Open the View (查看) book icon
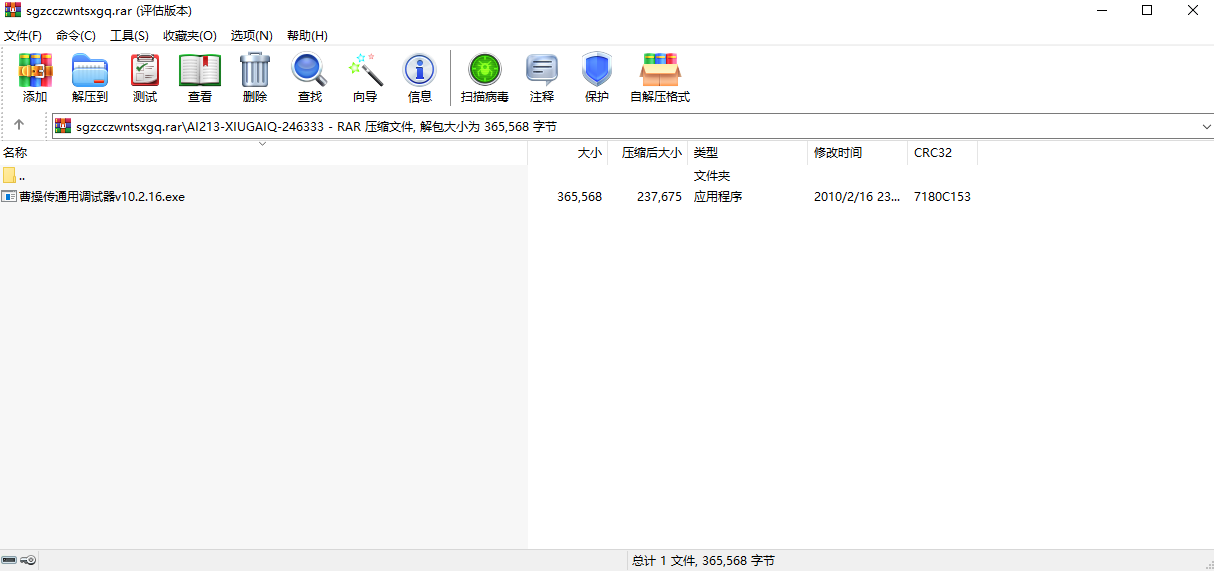The width and height of the screenshot is (1214, 571). (200, 77)
